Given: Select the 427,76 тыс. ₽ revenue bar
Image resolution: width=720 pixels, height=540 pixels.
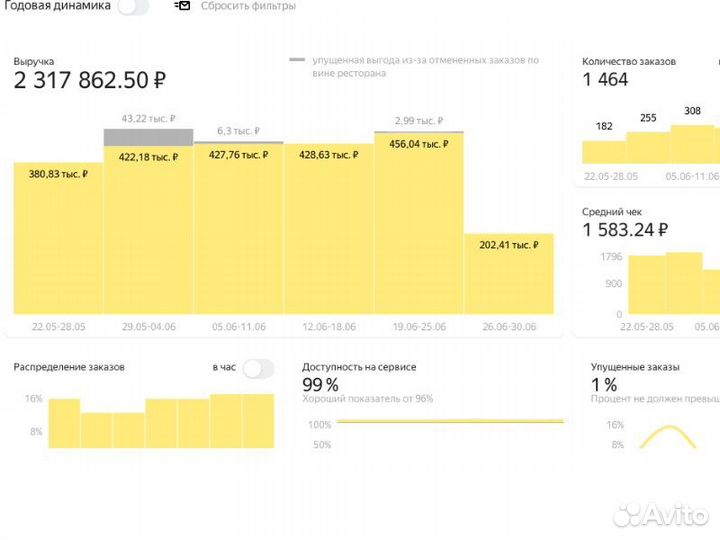Looking at the screenshot, I should point(238,230).
